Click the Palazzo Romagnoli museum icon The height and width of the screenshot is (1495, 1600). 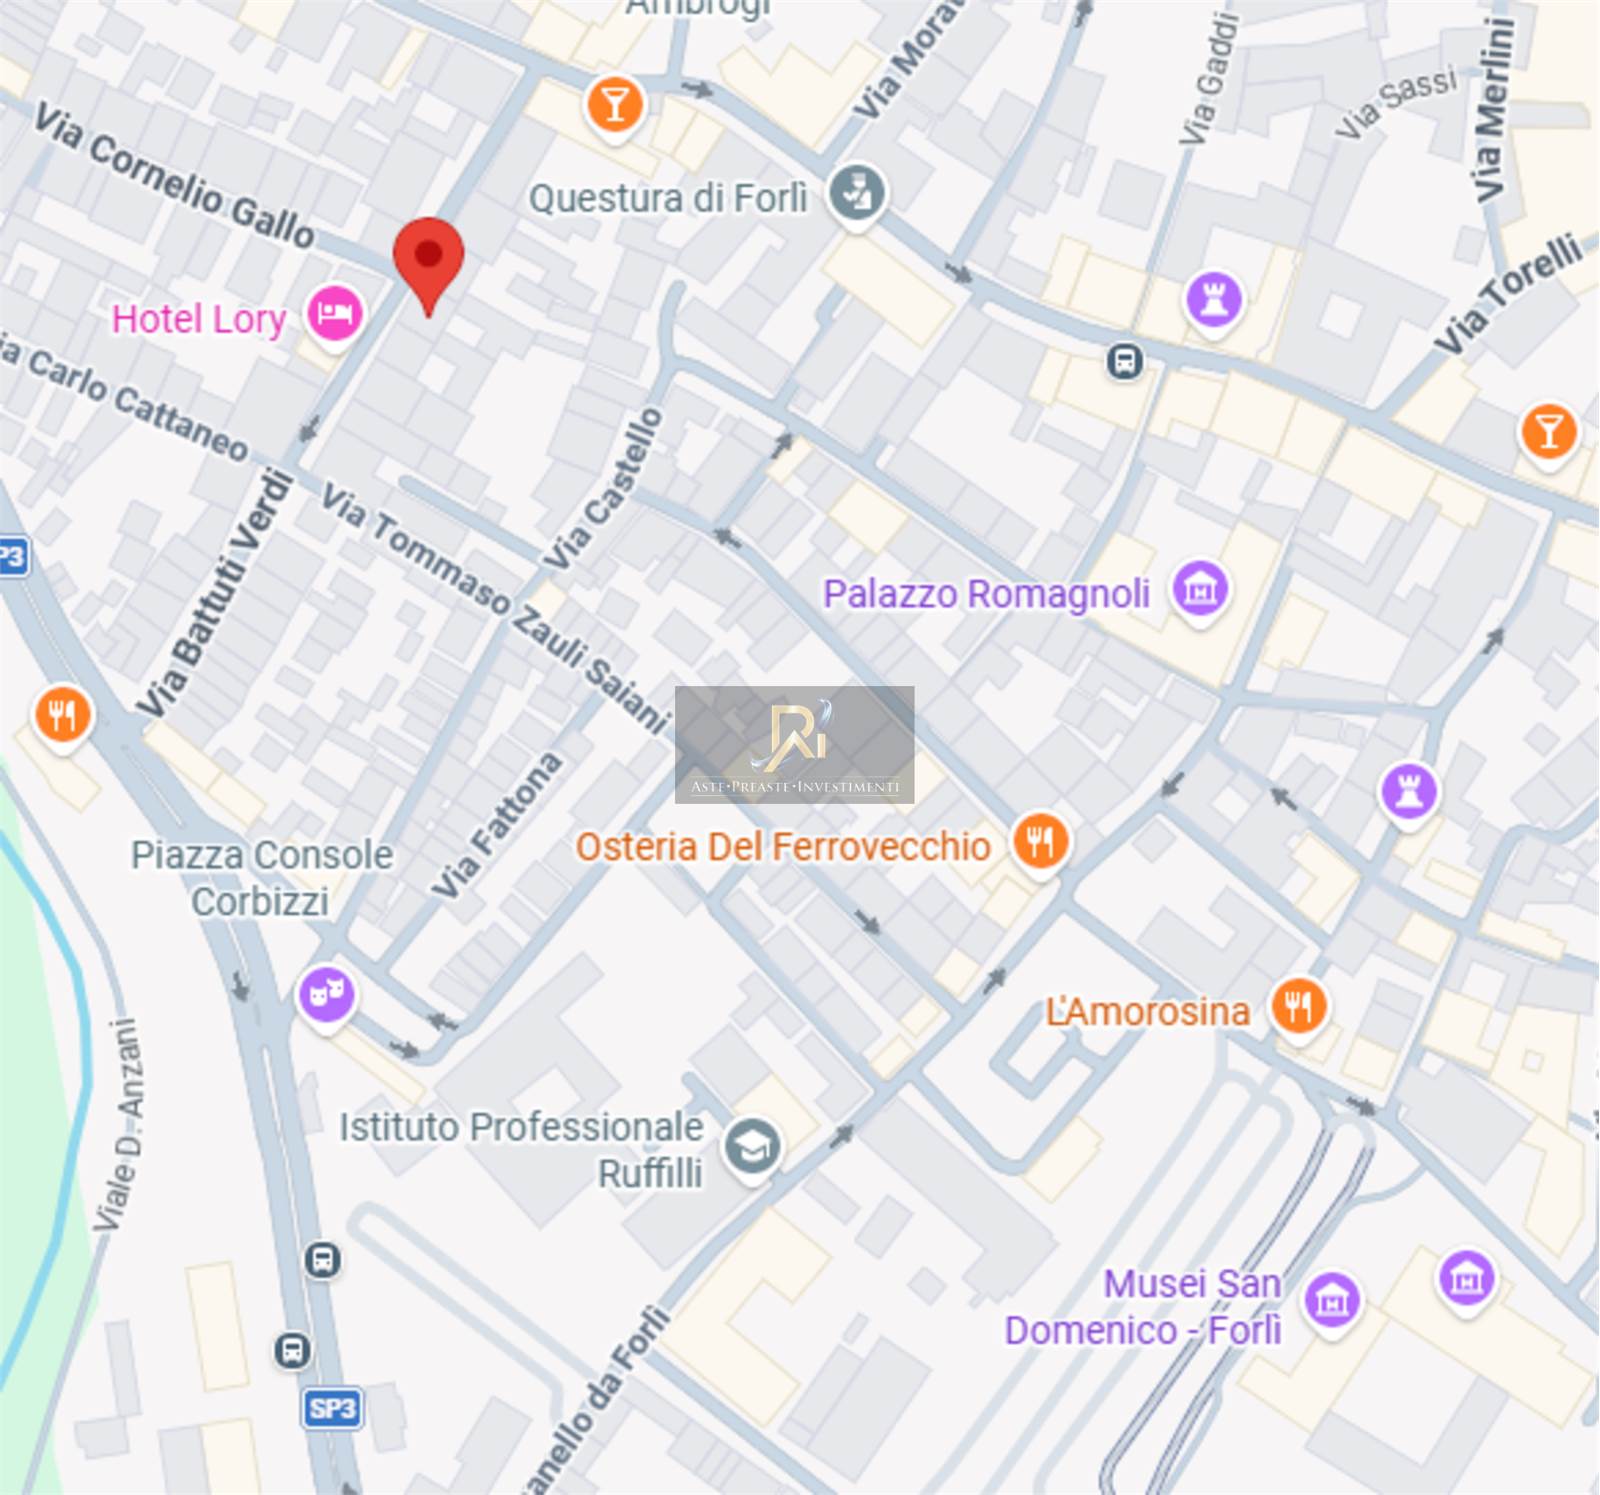pos(1200,590)
